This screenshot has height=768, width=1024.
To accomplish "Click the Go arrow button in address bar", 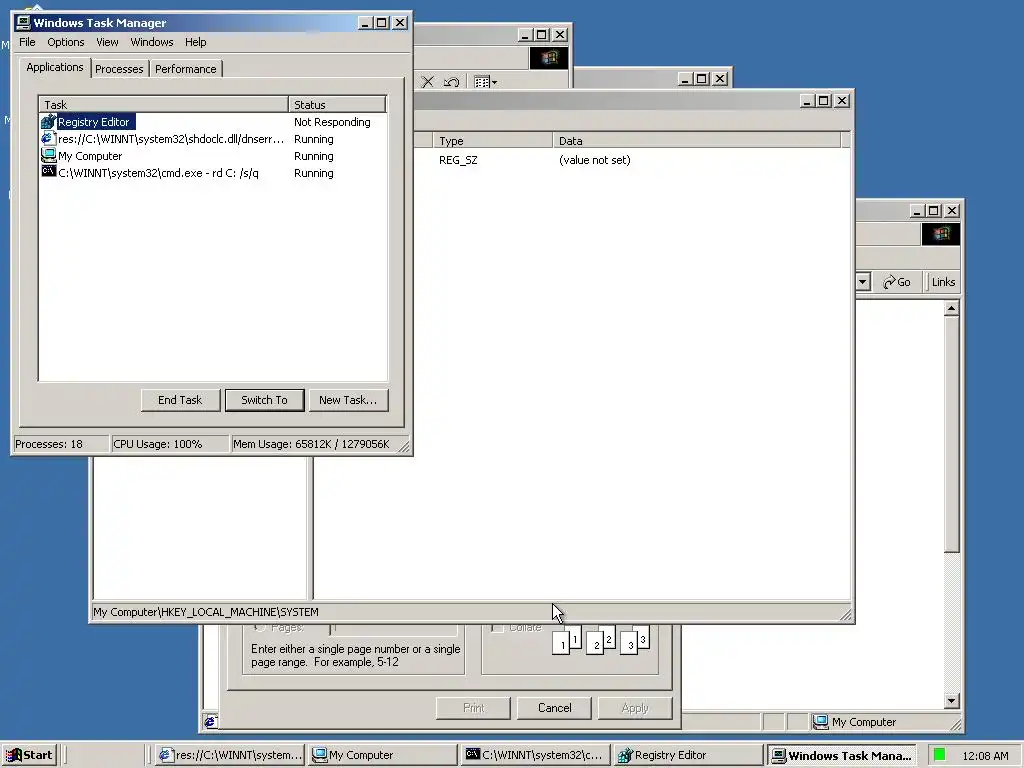I will [897, 281].
